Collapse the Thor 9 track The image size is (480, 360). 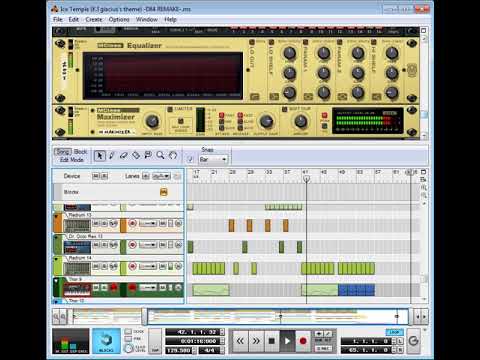(x=56, y=281)
